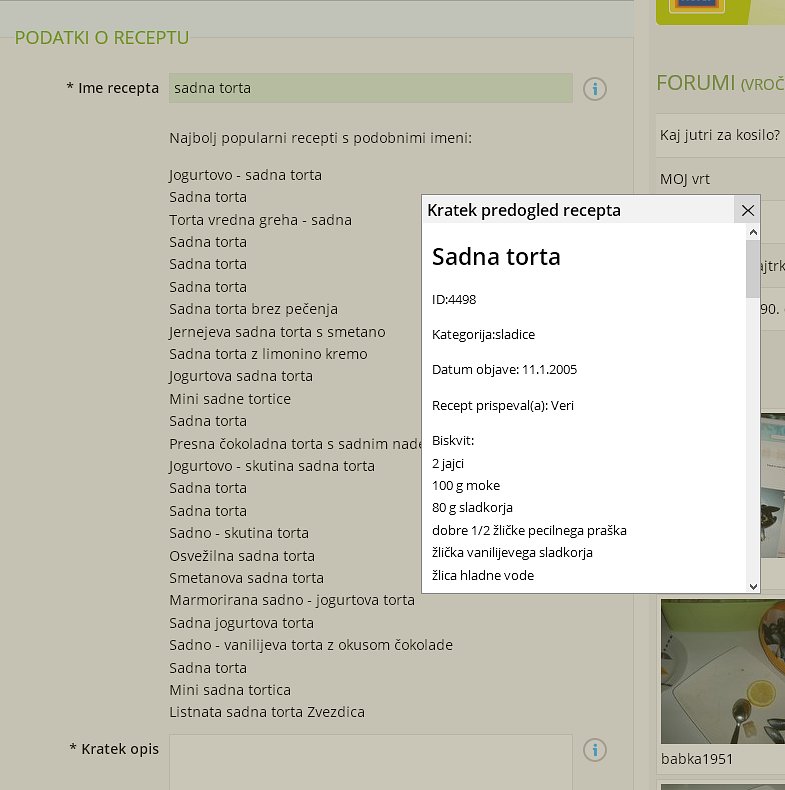Click the babka1951 photo thumbnail

pyautogui.click(x=722, y=671)
